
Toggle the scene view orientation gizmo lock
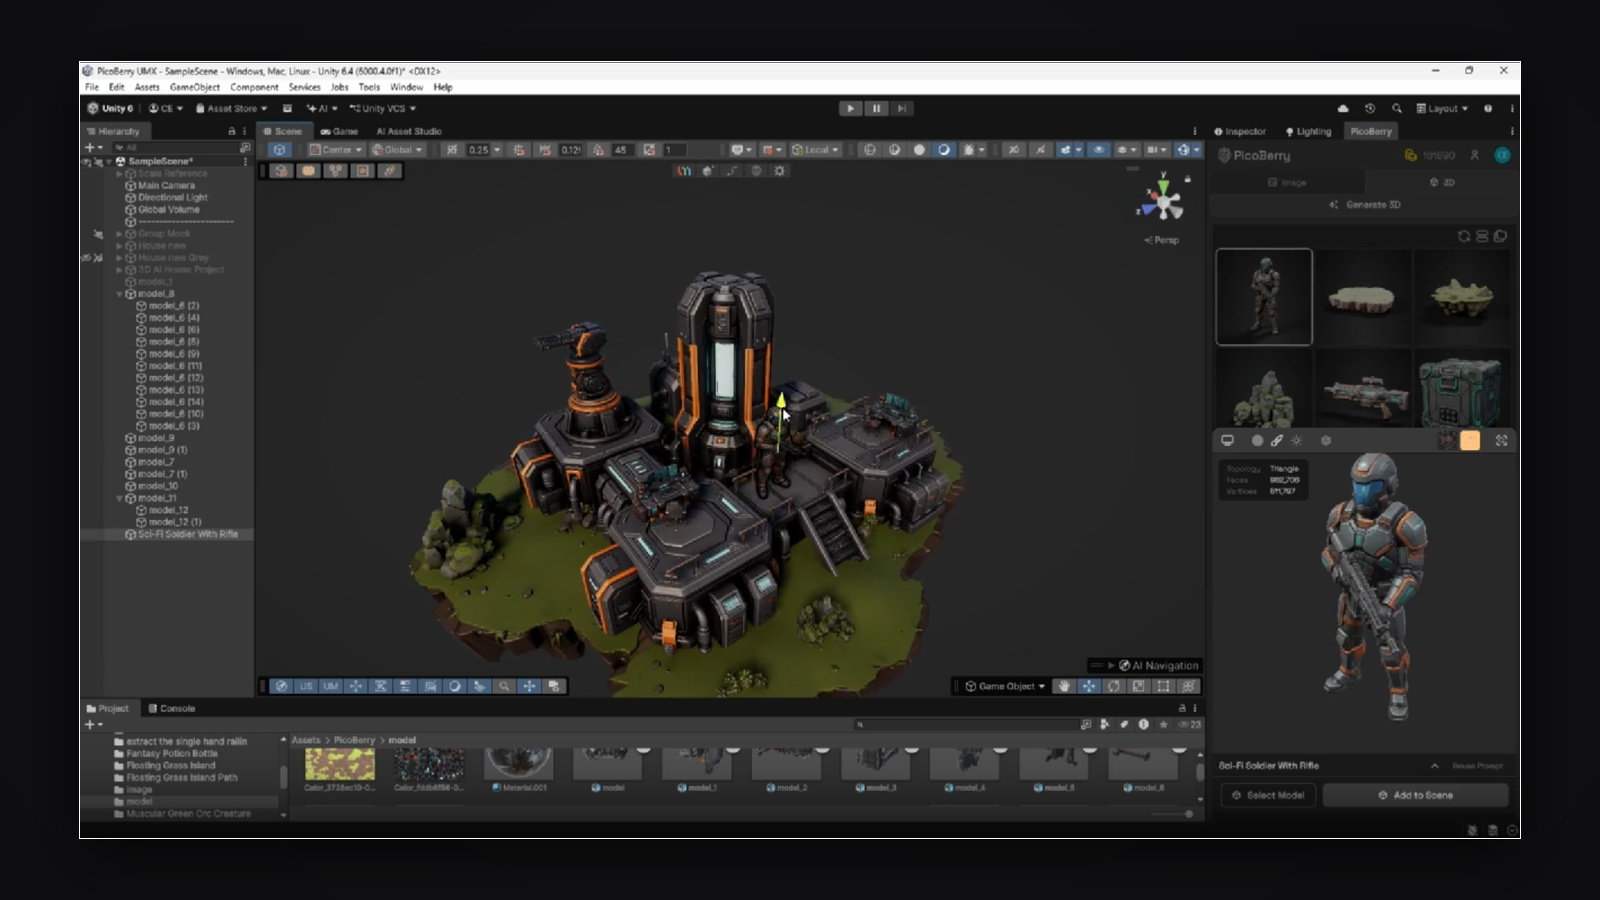point(1188,179)
